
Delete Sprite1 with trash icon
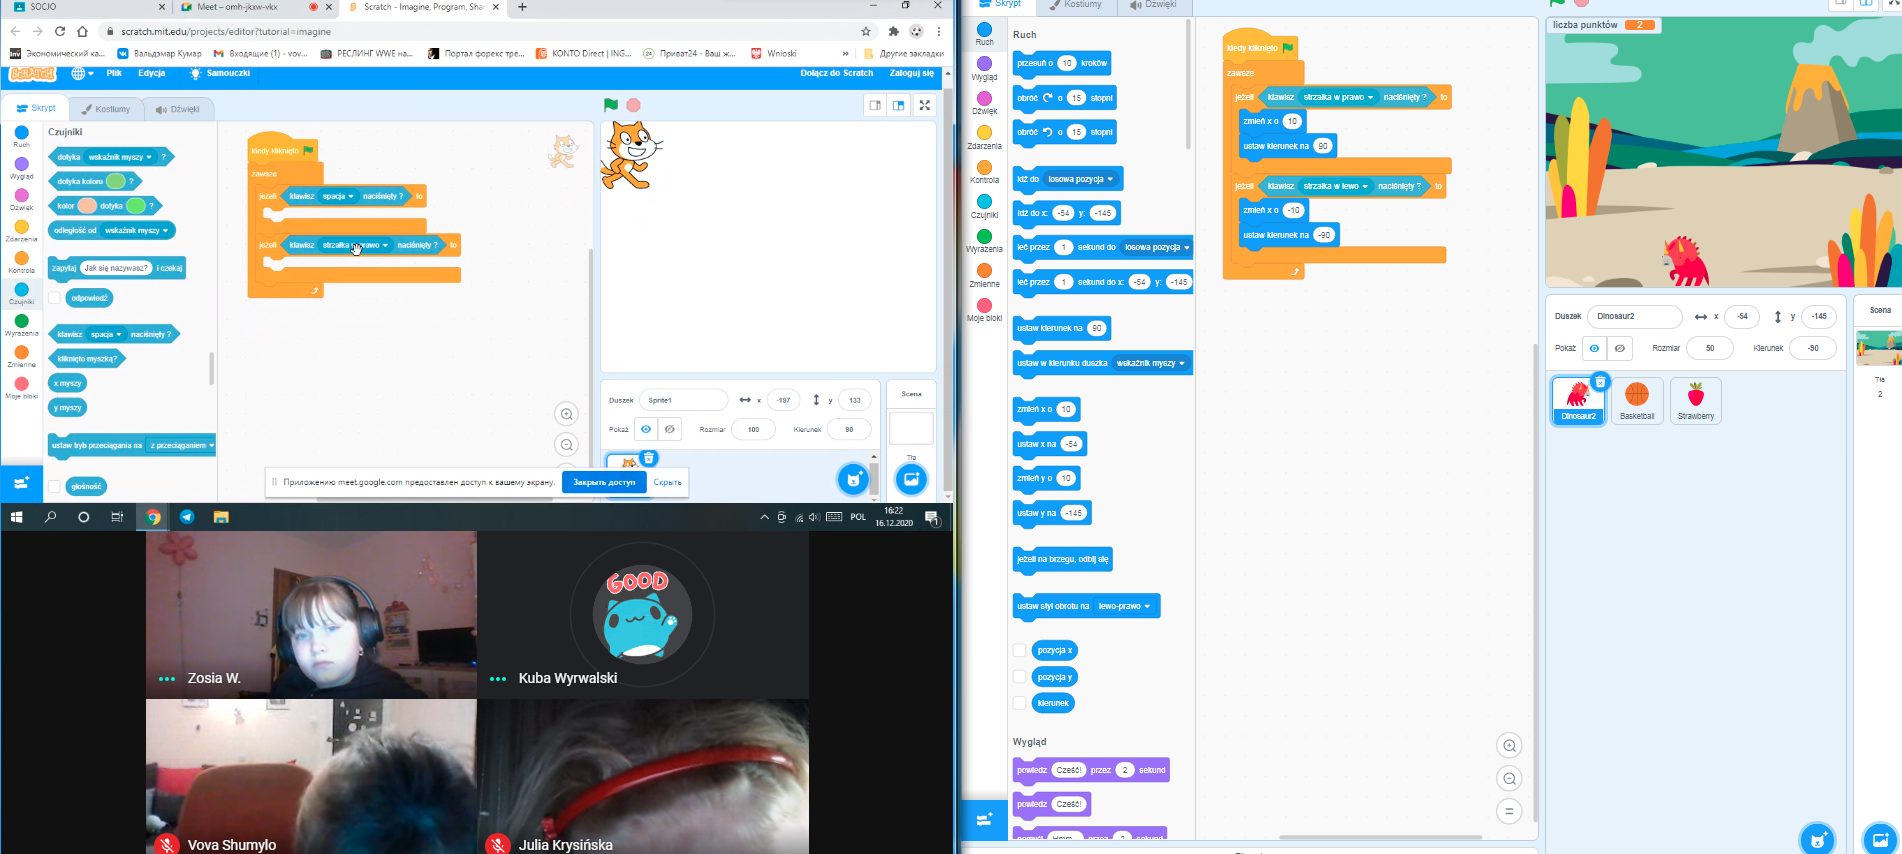tap(648, 458)
